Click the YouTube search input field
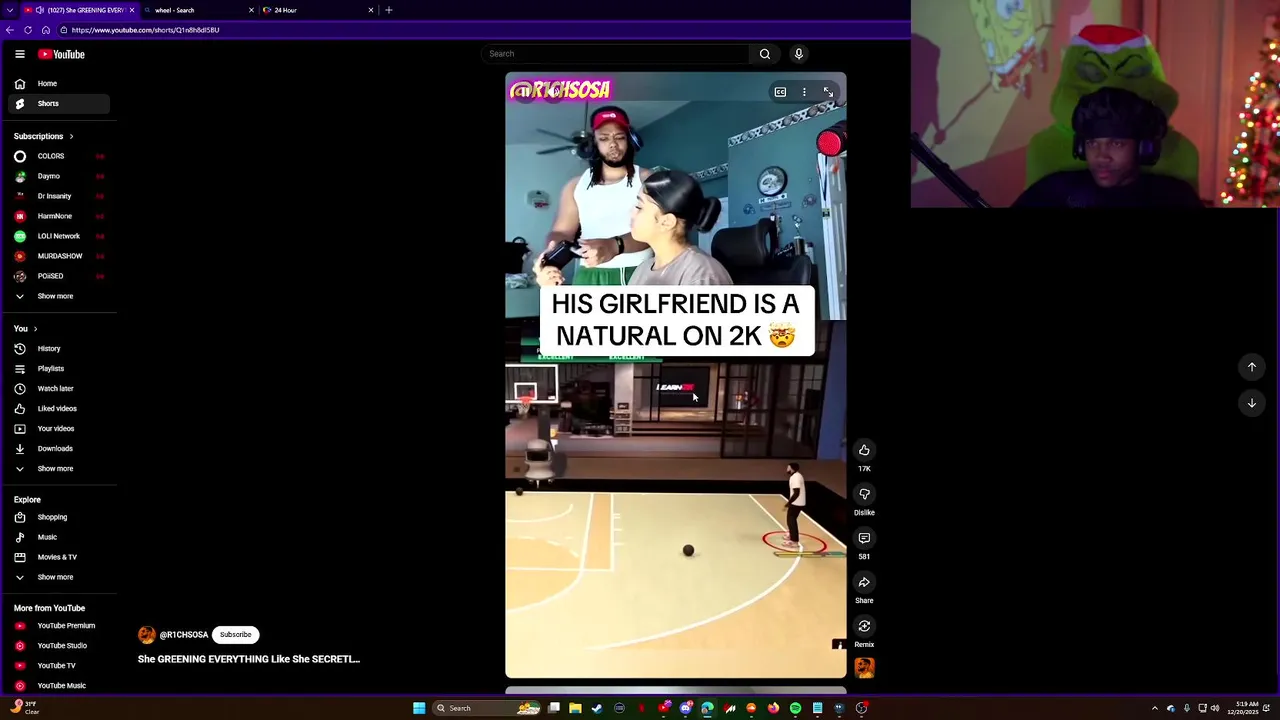Screen dimensions: 1280x720 (615, 54)
